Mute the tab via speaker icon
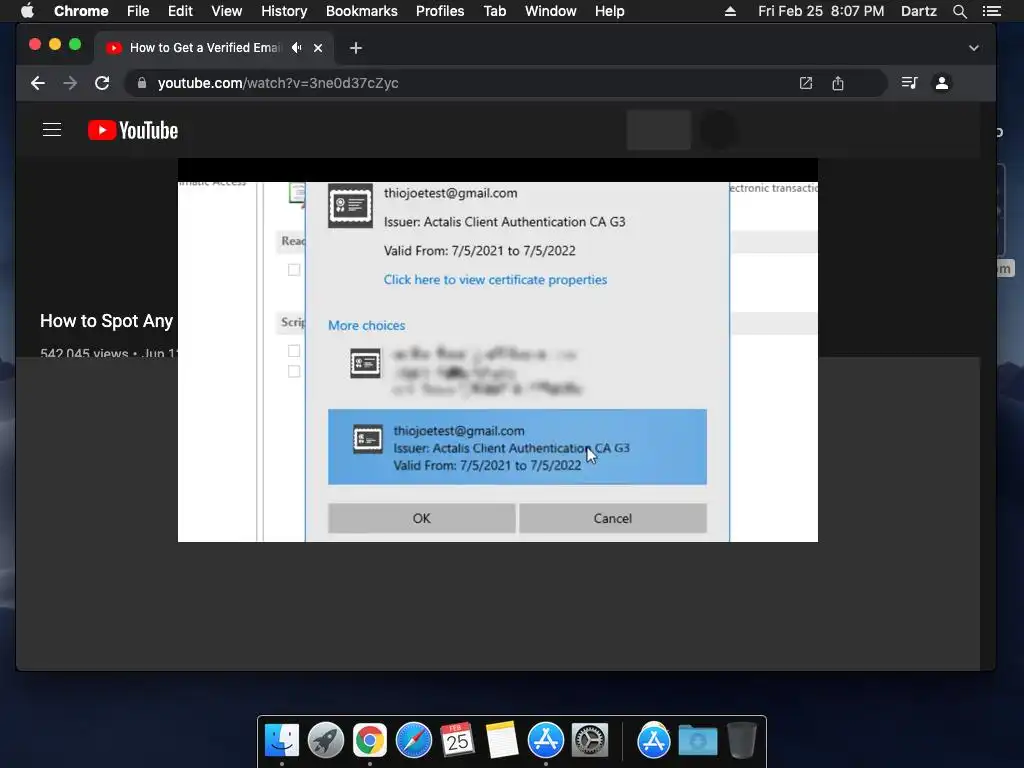The height and width of the screenshot is (768, 1024). (x=297, y=48)
